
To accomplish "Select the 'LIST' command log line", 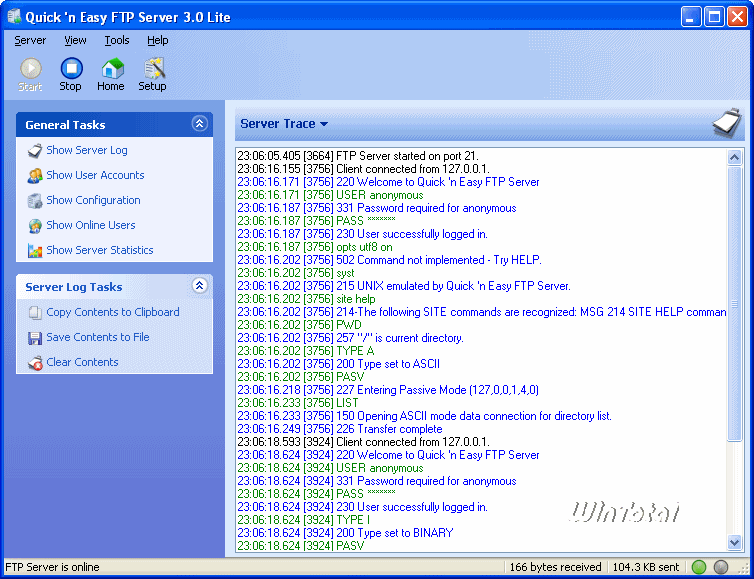I will pos(298,403).
